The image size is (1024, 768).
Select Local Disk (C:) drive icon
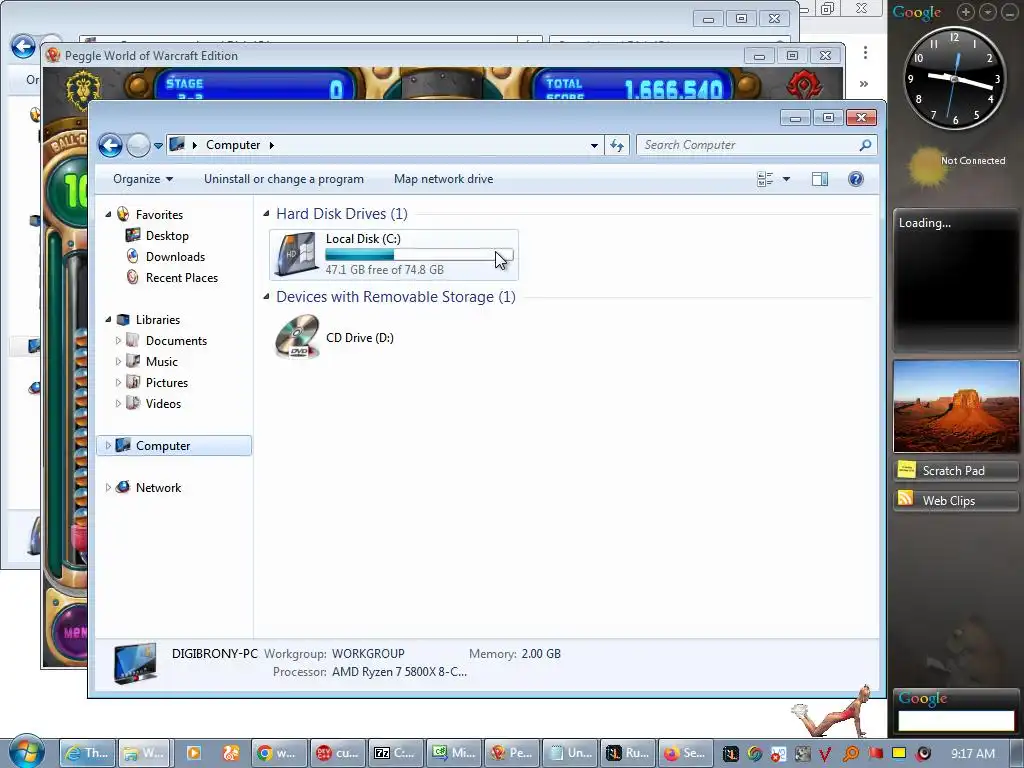297,254
